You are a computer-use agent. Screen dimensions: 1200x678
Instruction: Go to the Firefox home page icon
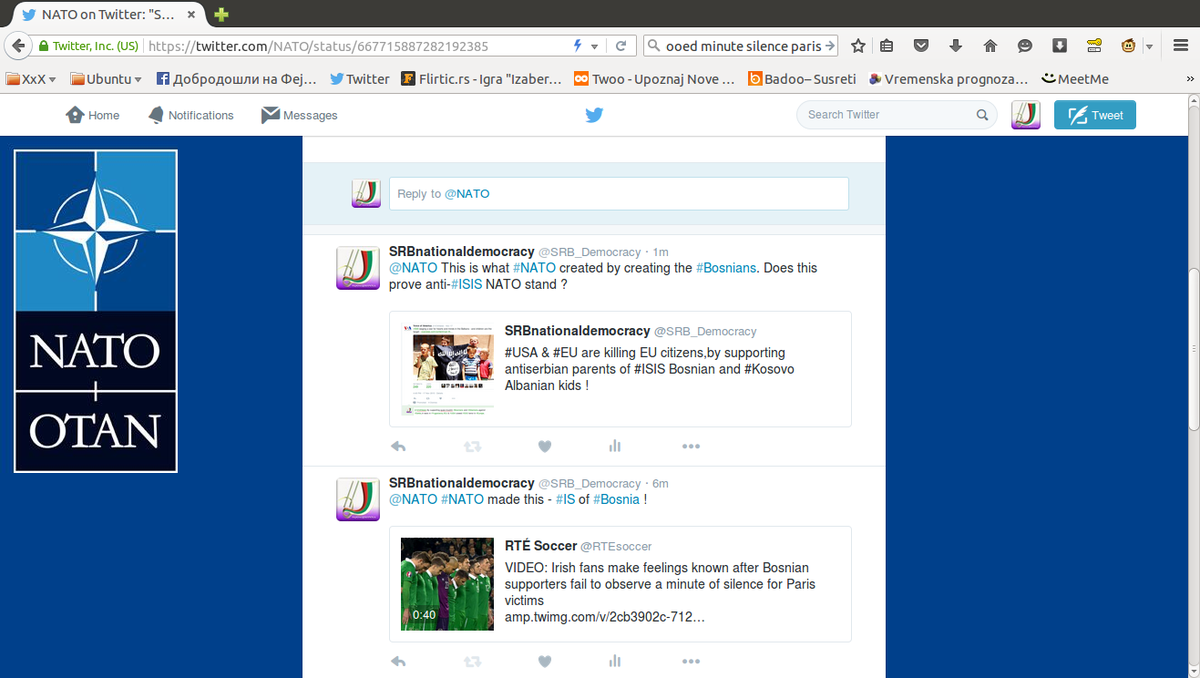[x=990, y=46]
